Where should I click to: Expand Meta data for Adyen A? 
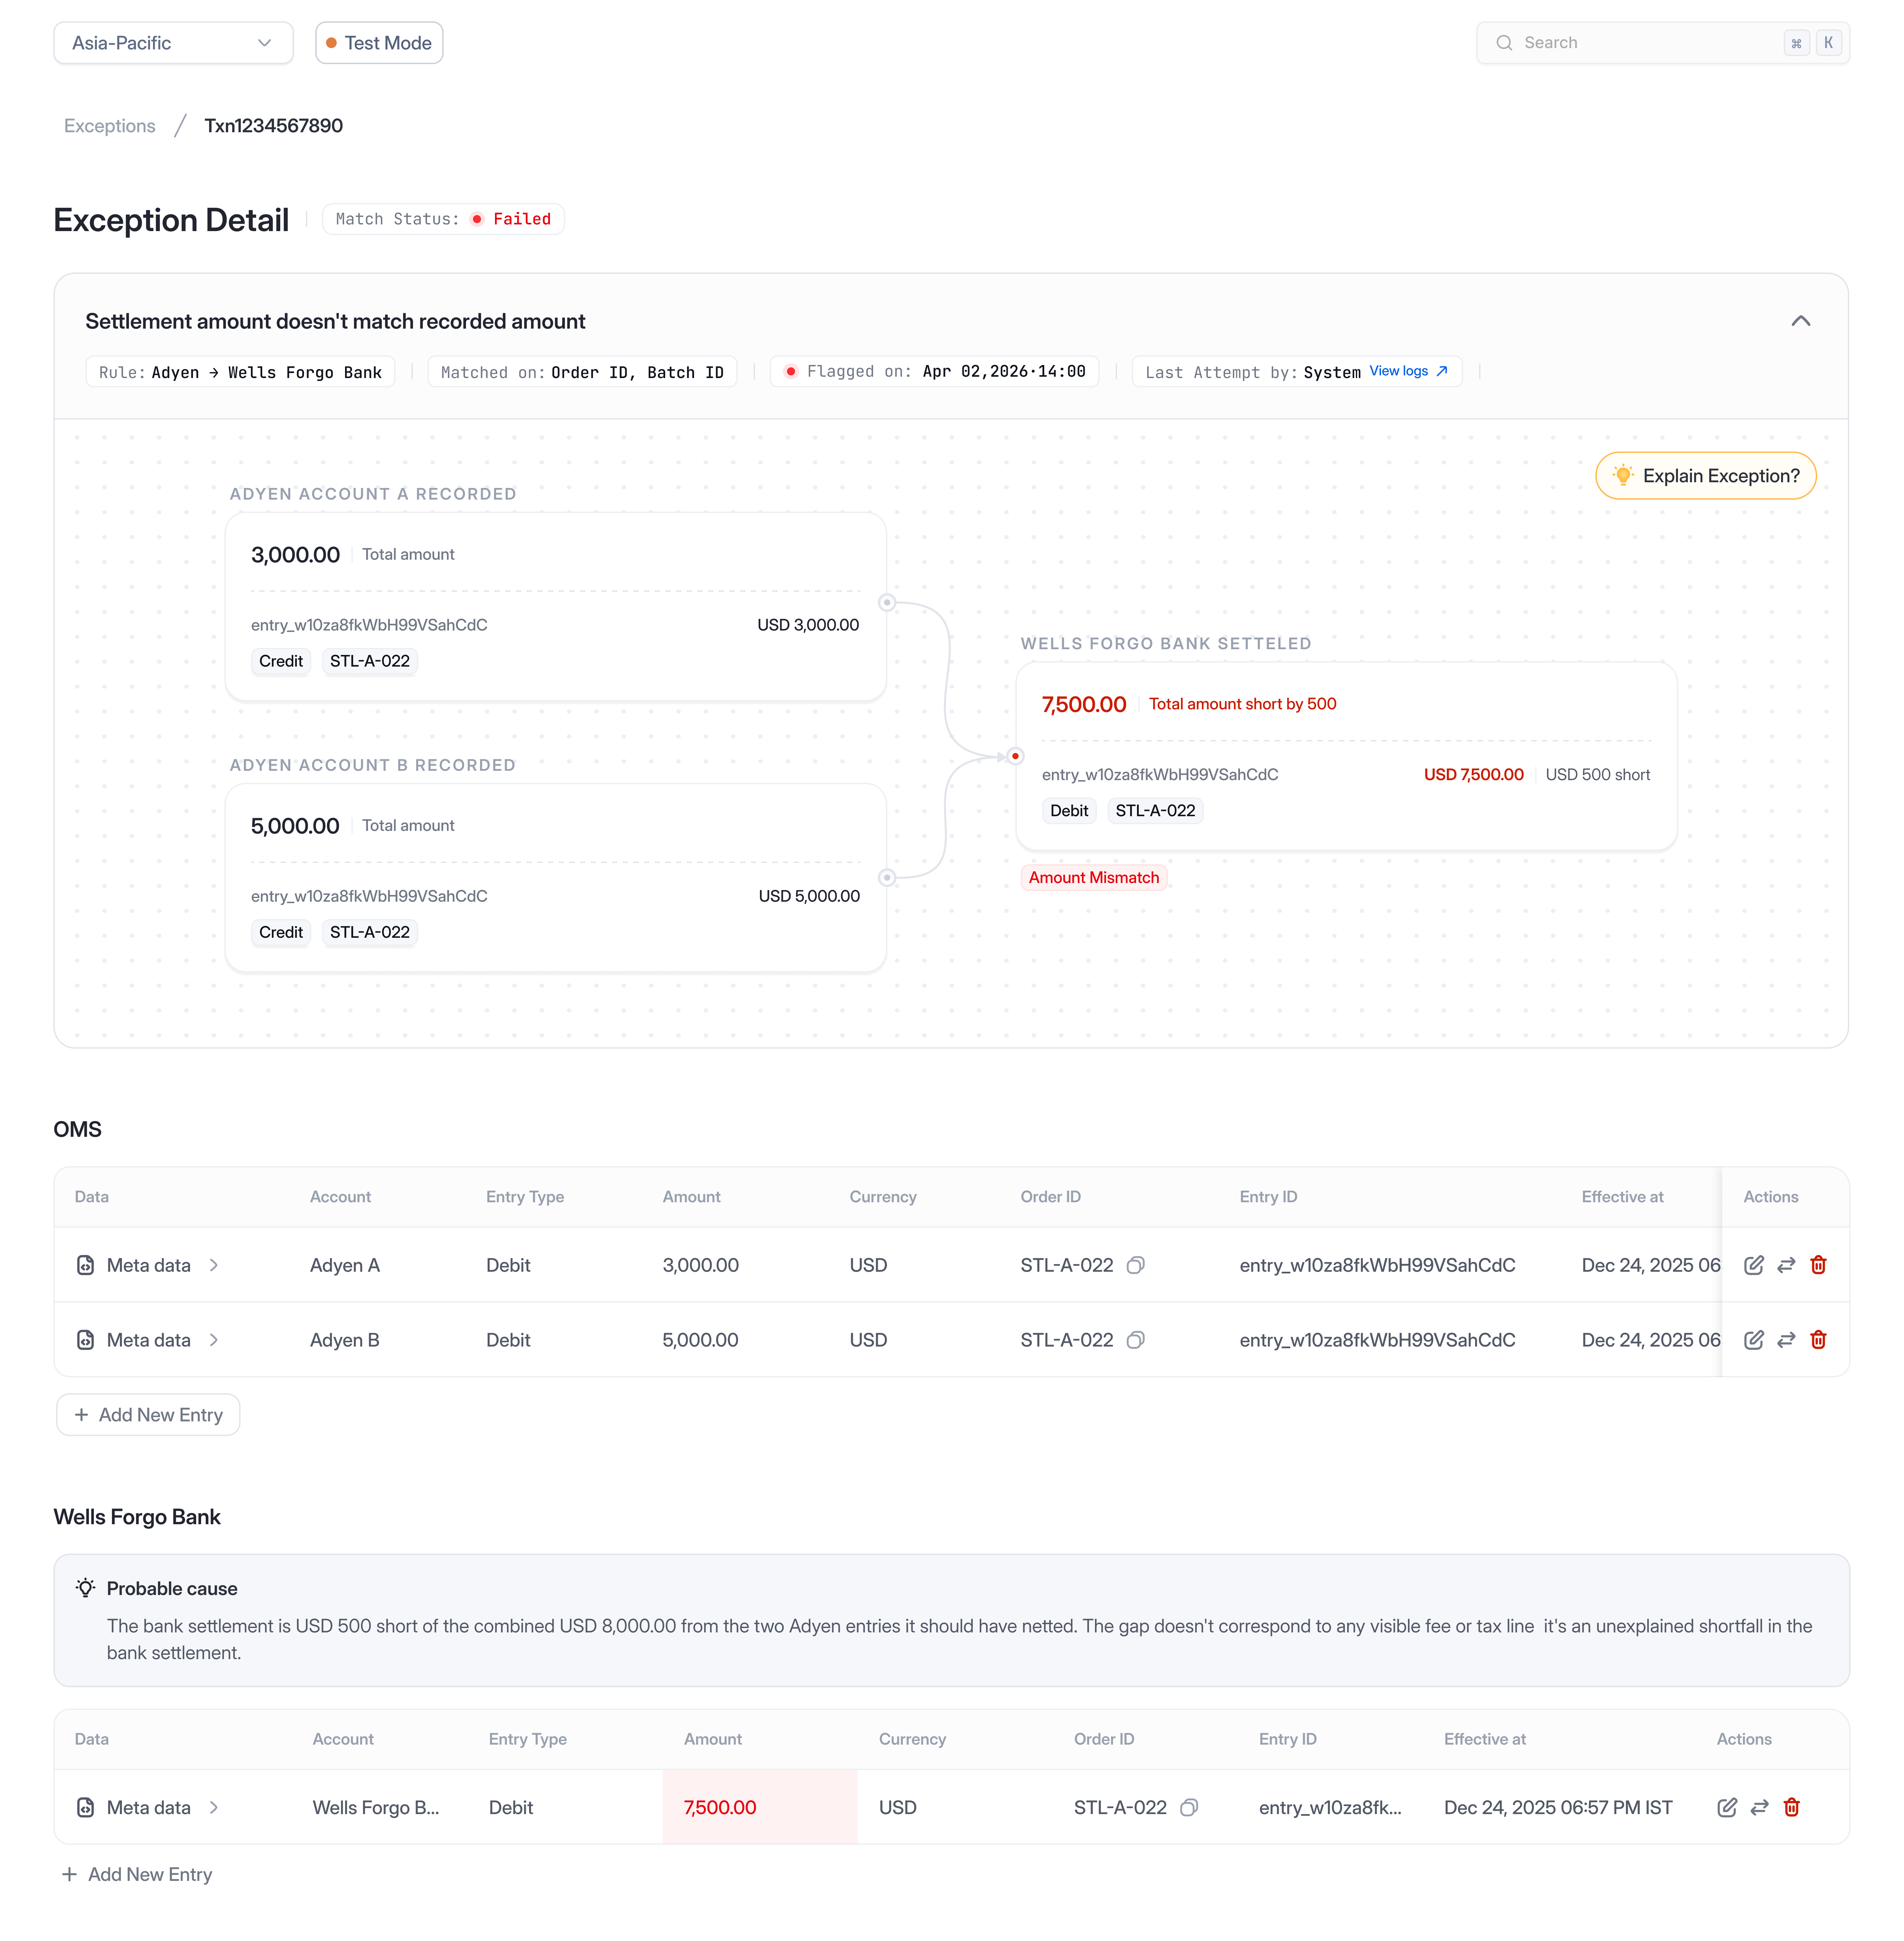214,1265
